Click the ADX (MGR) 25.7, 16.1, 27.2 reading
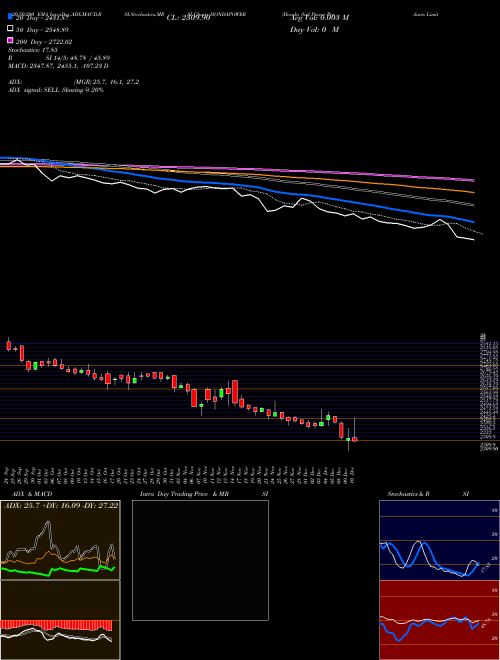Viewport: 500px width, 660px height. pos(74,82)
